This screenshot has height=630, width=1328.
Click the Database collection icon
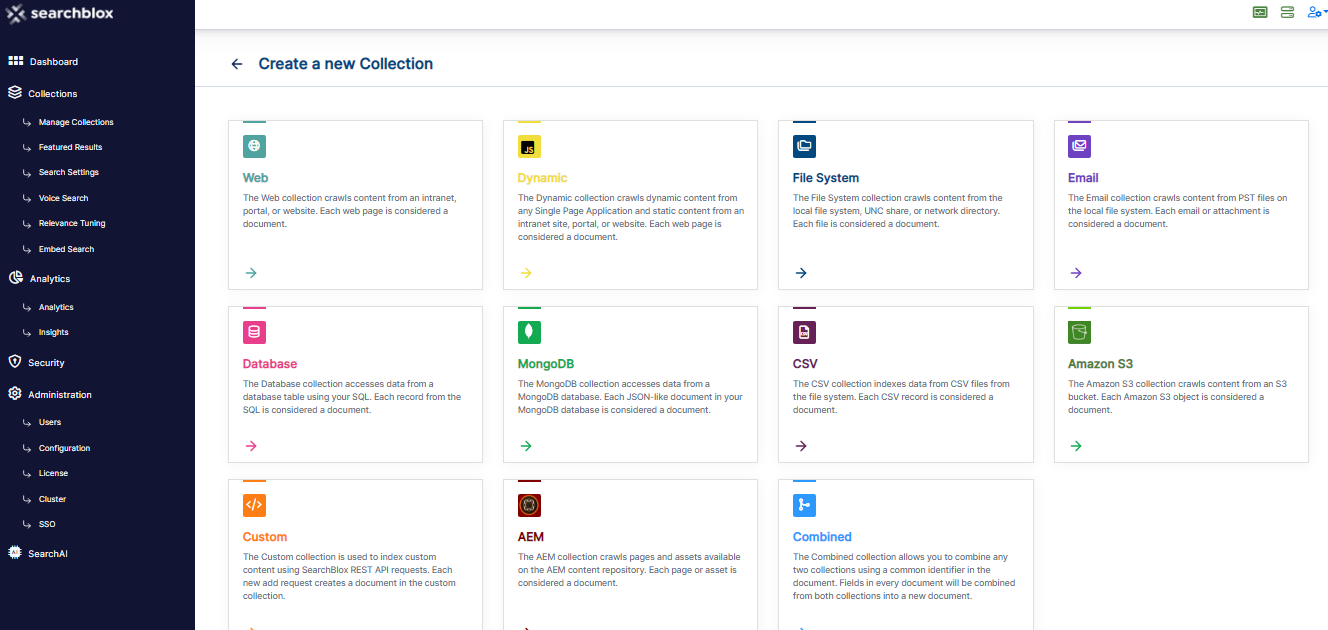click(x=254, y=332)
